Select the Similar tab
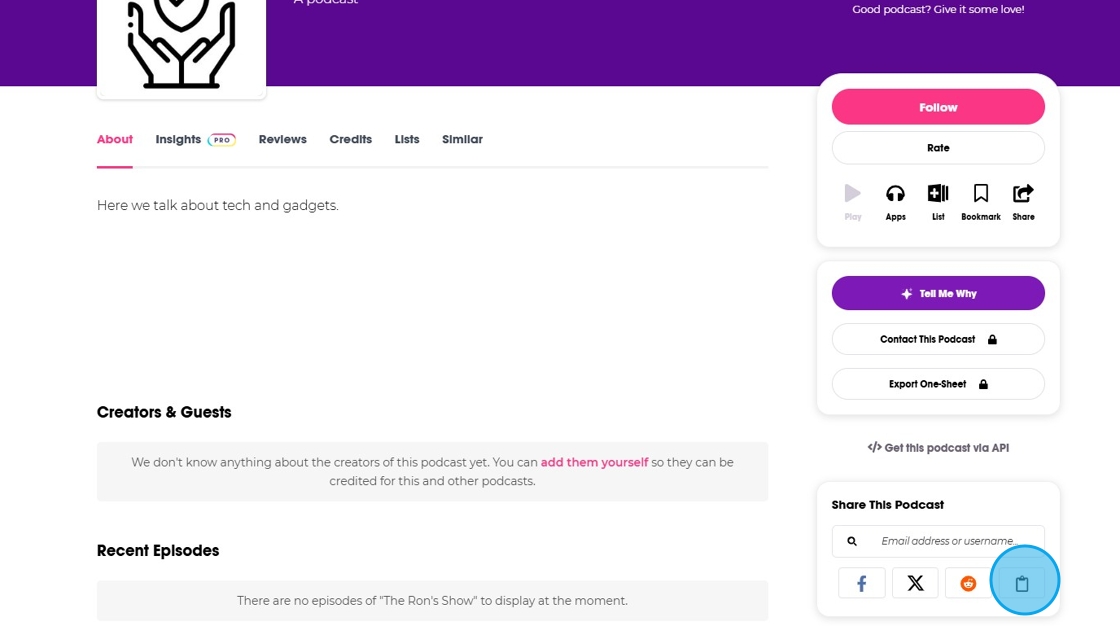The width and height of the screenshot is (1120, 626). 462,139
